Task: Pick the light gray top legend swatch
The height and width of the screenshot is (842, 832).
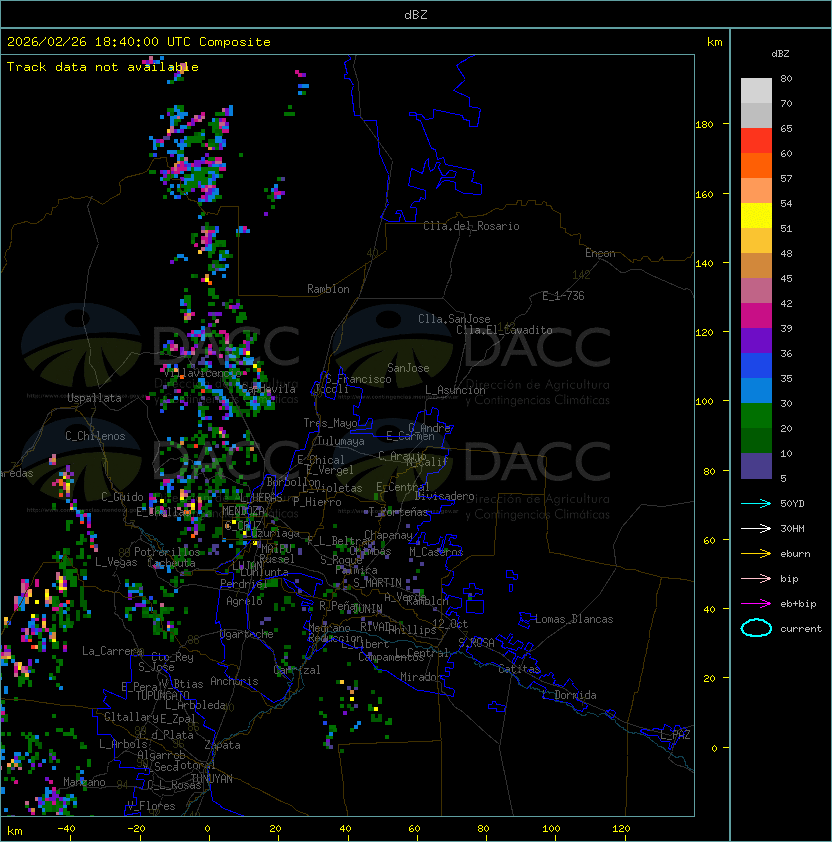Action: 756,90
